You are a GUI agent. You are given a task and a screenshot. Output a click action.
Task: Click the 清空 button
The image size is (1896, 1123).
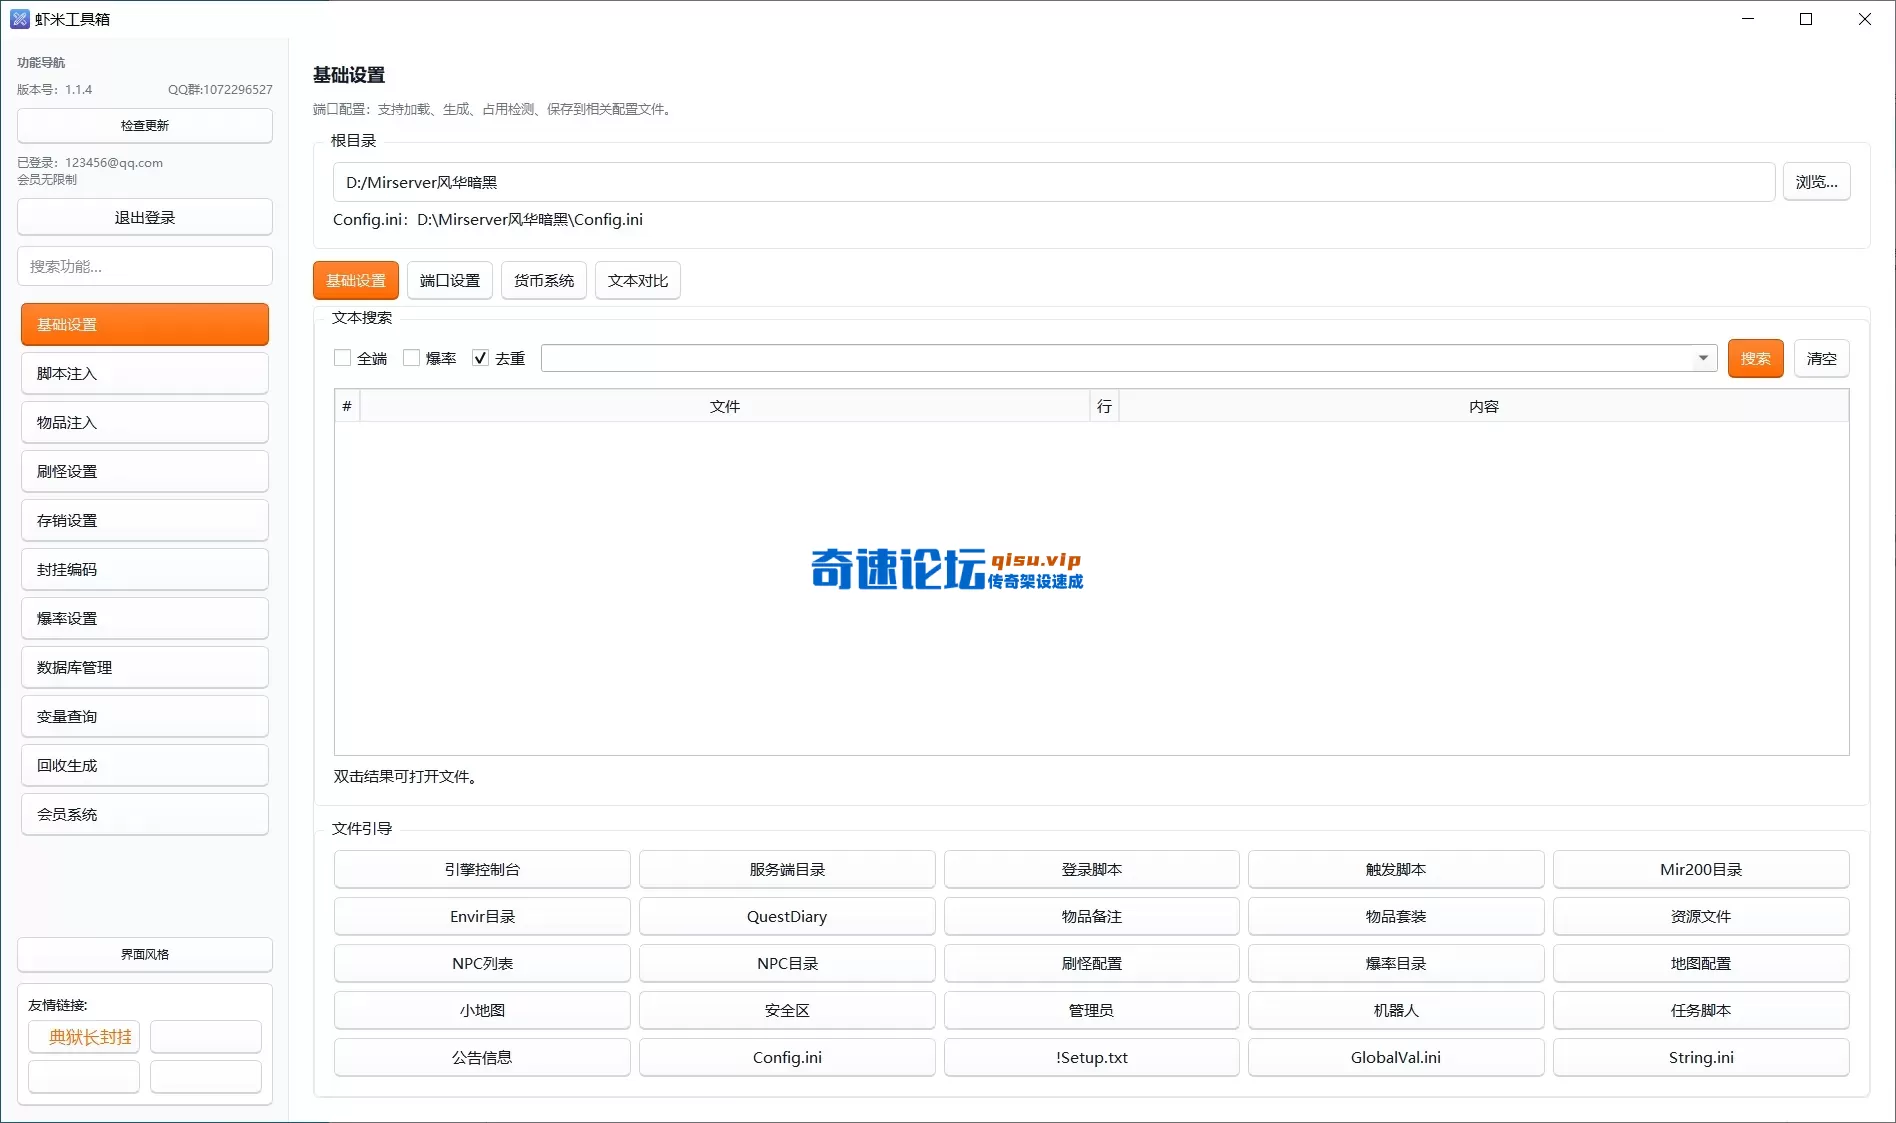[1821, 359]
